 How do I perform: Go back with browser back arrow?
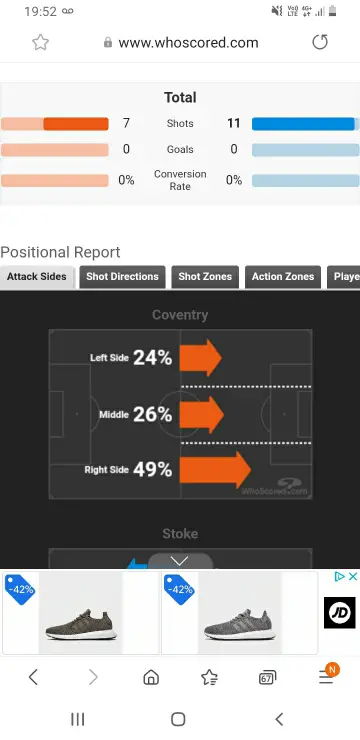pos(33,678)
